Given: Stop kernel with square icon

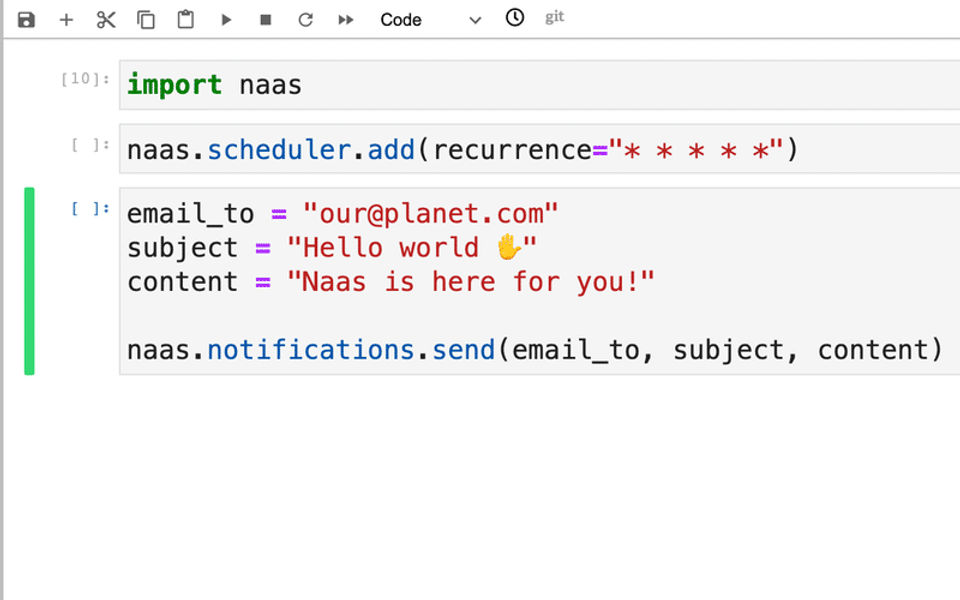Looking at the screenshot, I should [265, 20].
